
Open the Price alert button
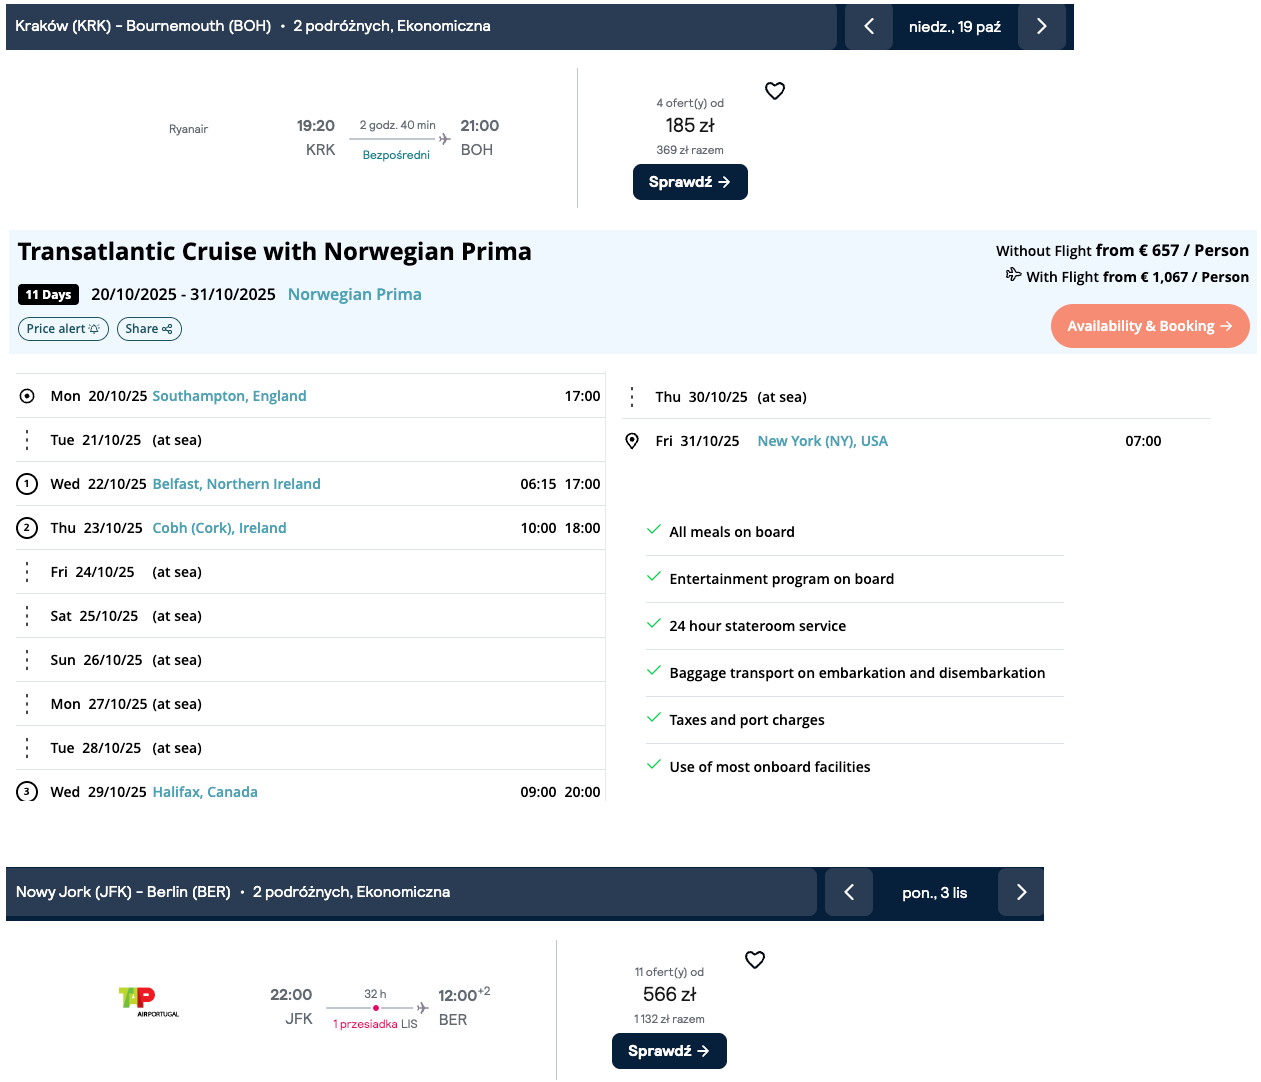(63, 329)
